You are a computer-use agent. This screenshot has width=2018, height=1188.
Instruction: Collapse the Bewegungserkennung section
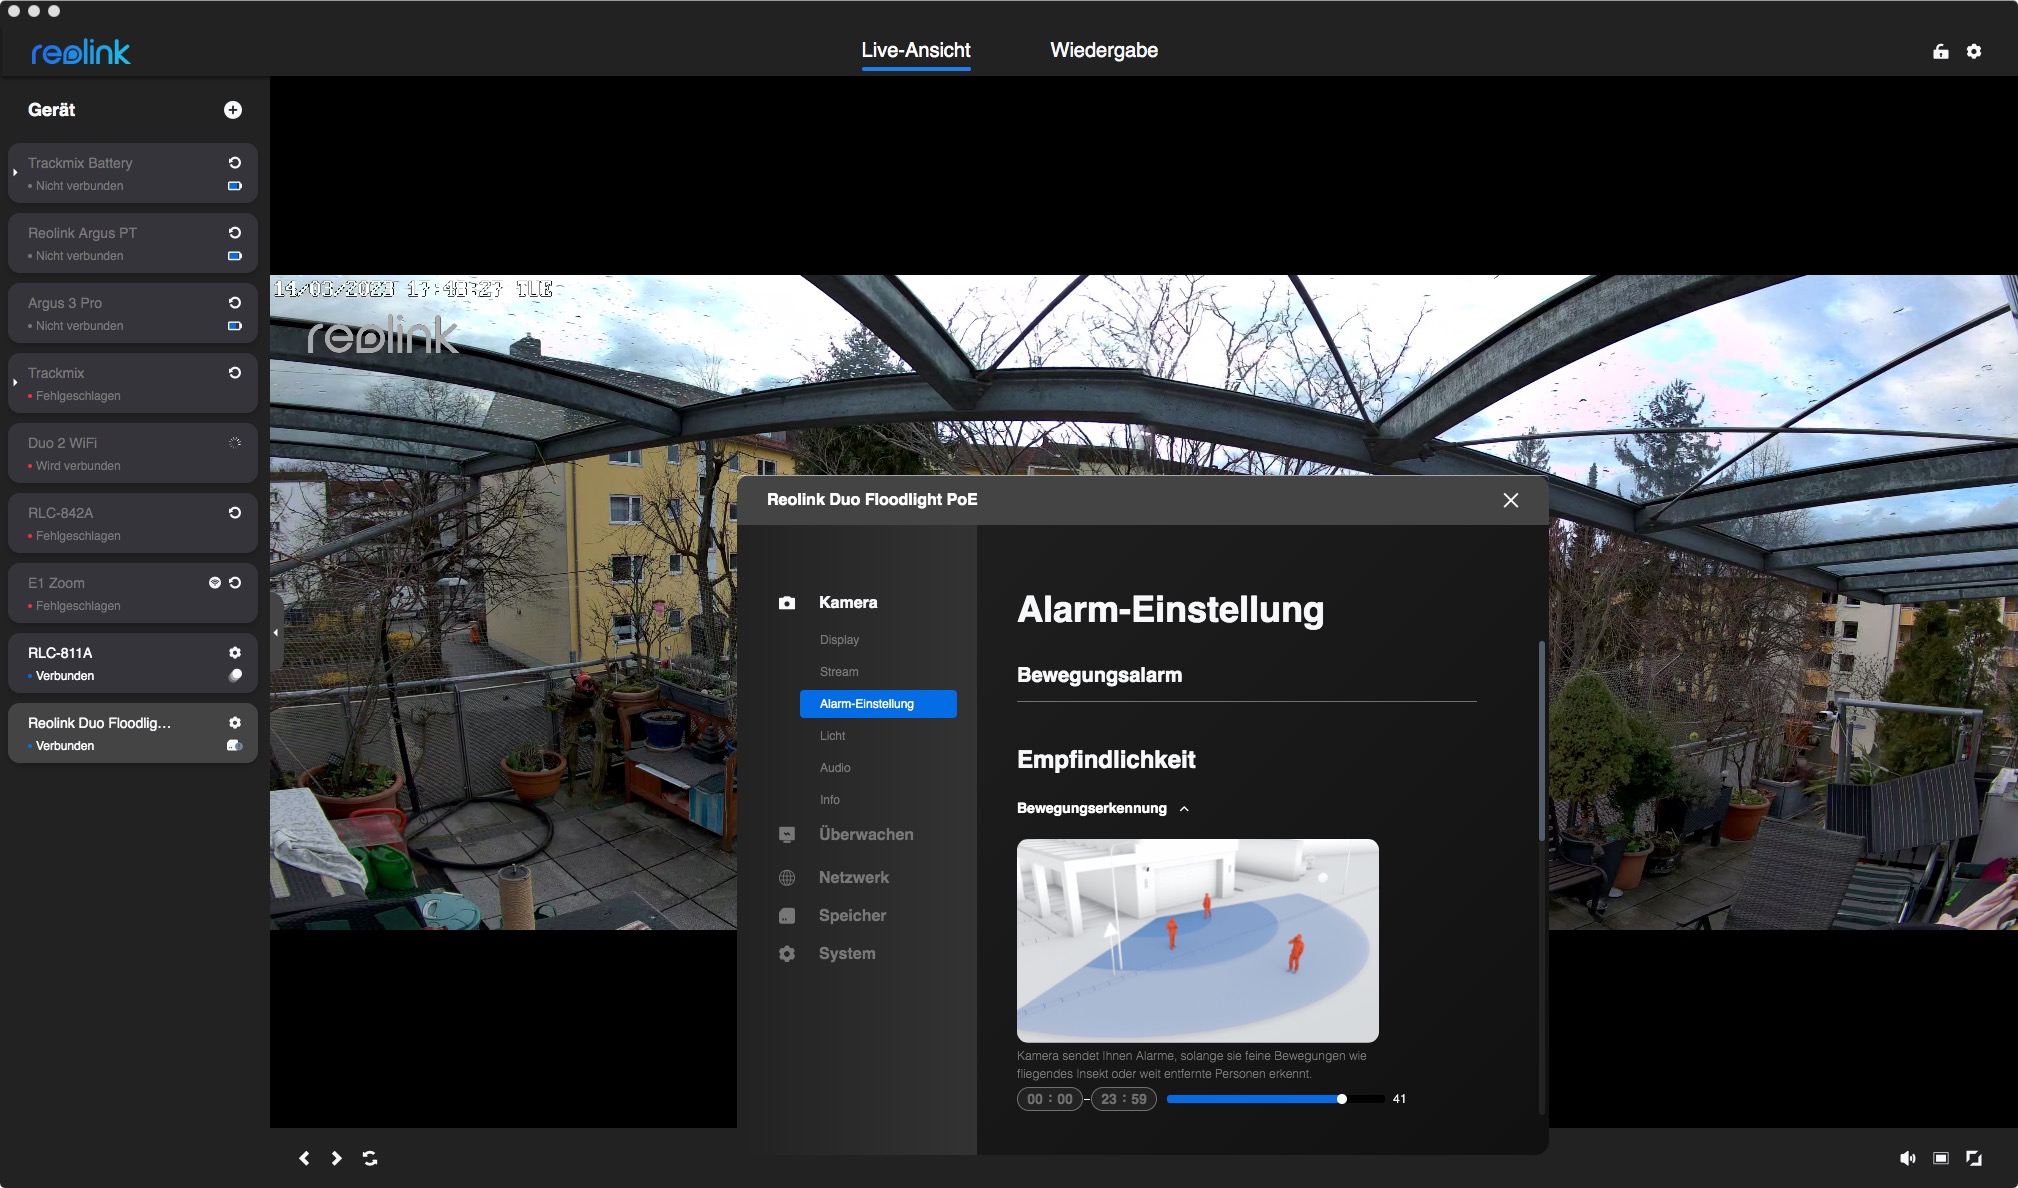click(x=1184, y=809)
